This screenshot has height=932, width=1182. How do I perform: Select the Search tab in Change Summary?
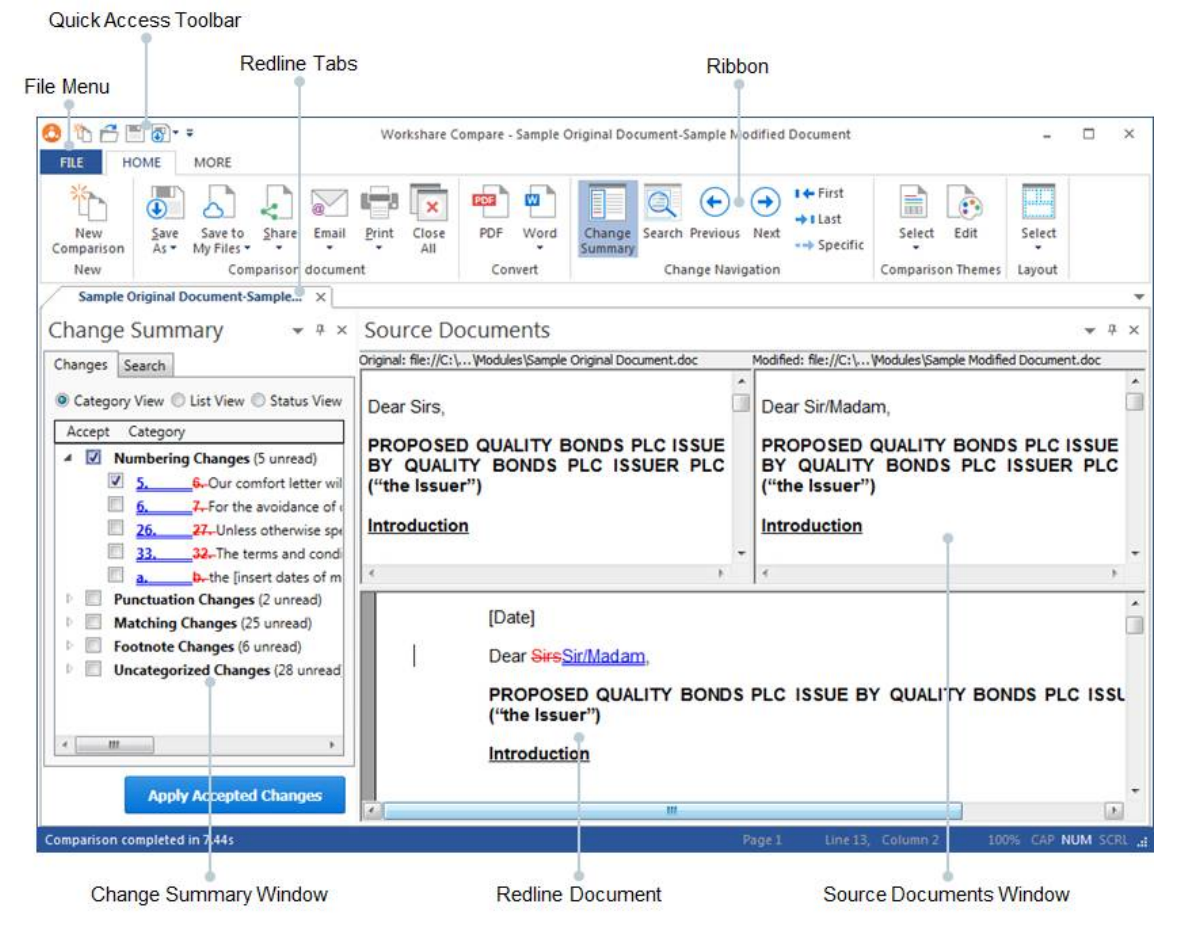coord(145,366)
